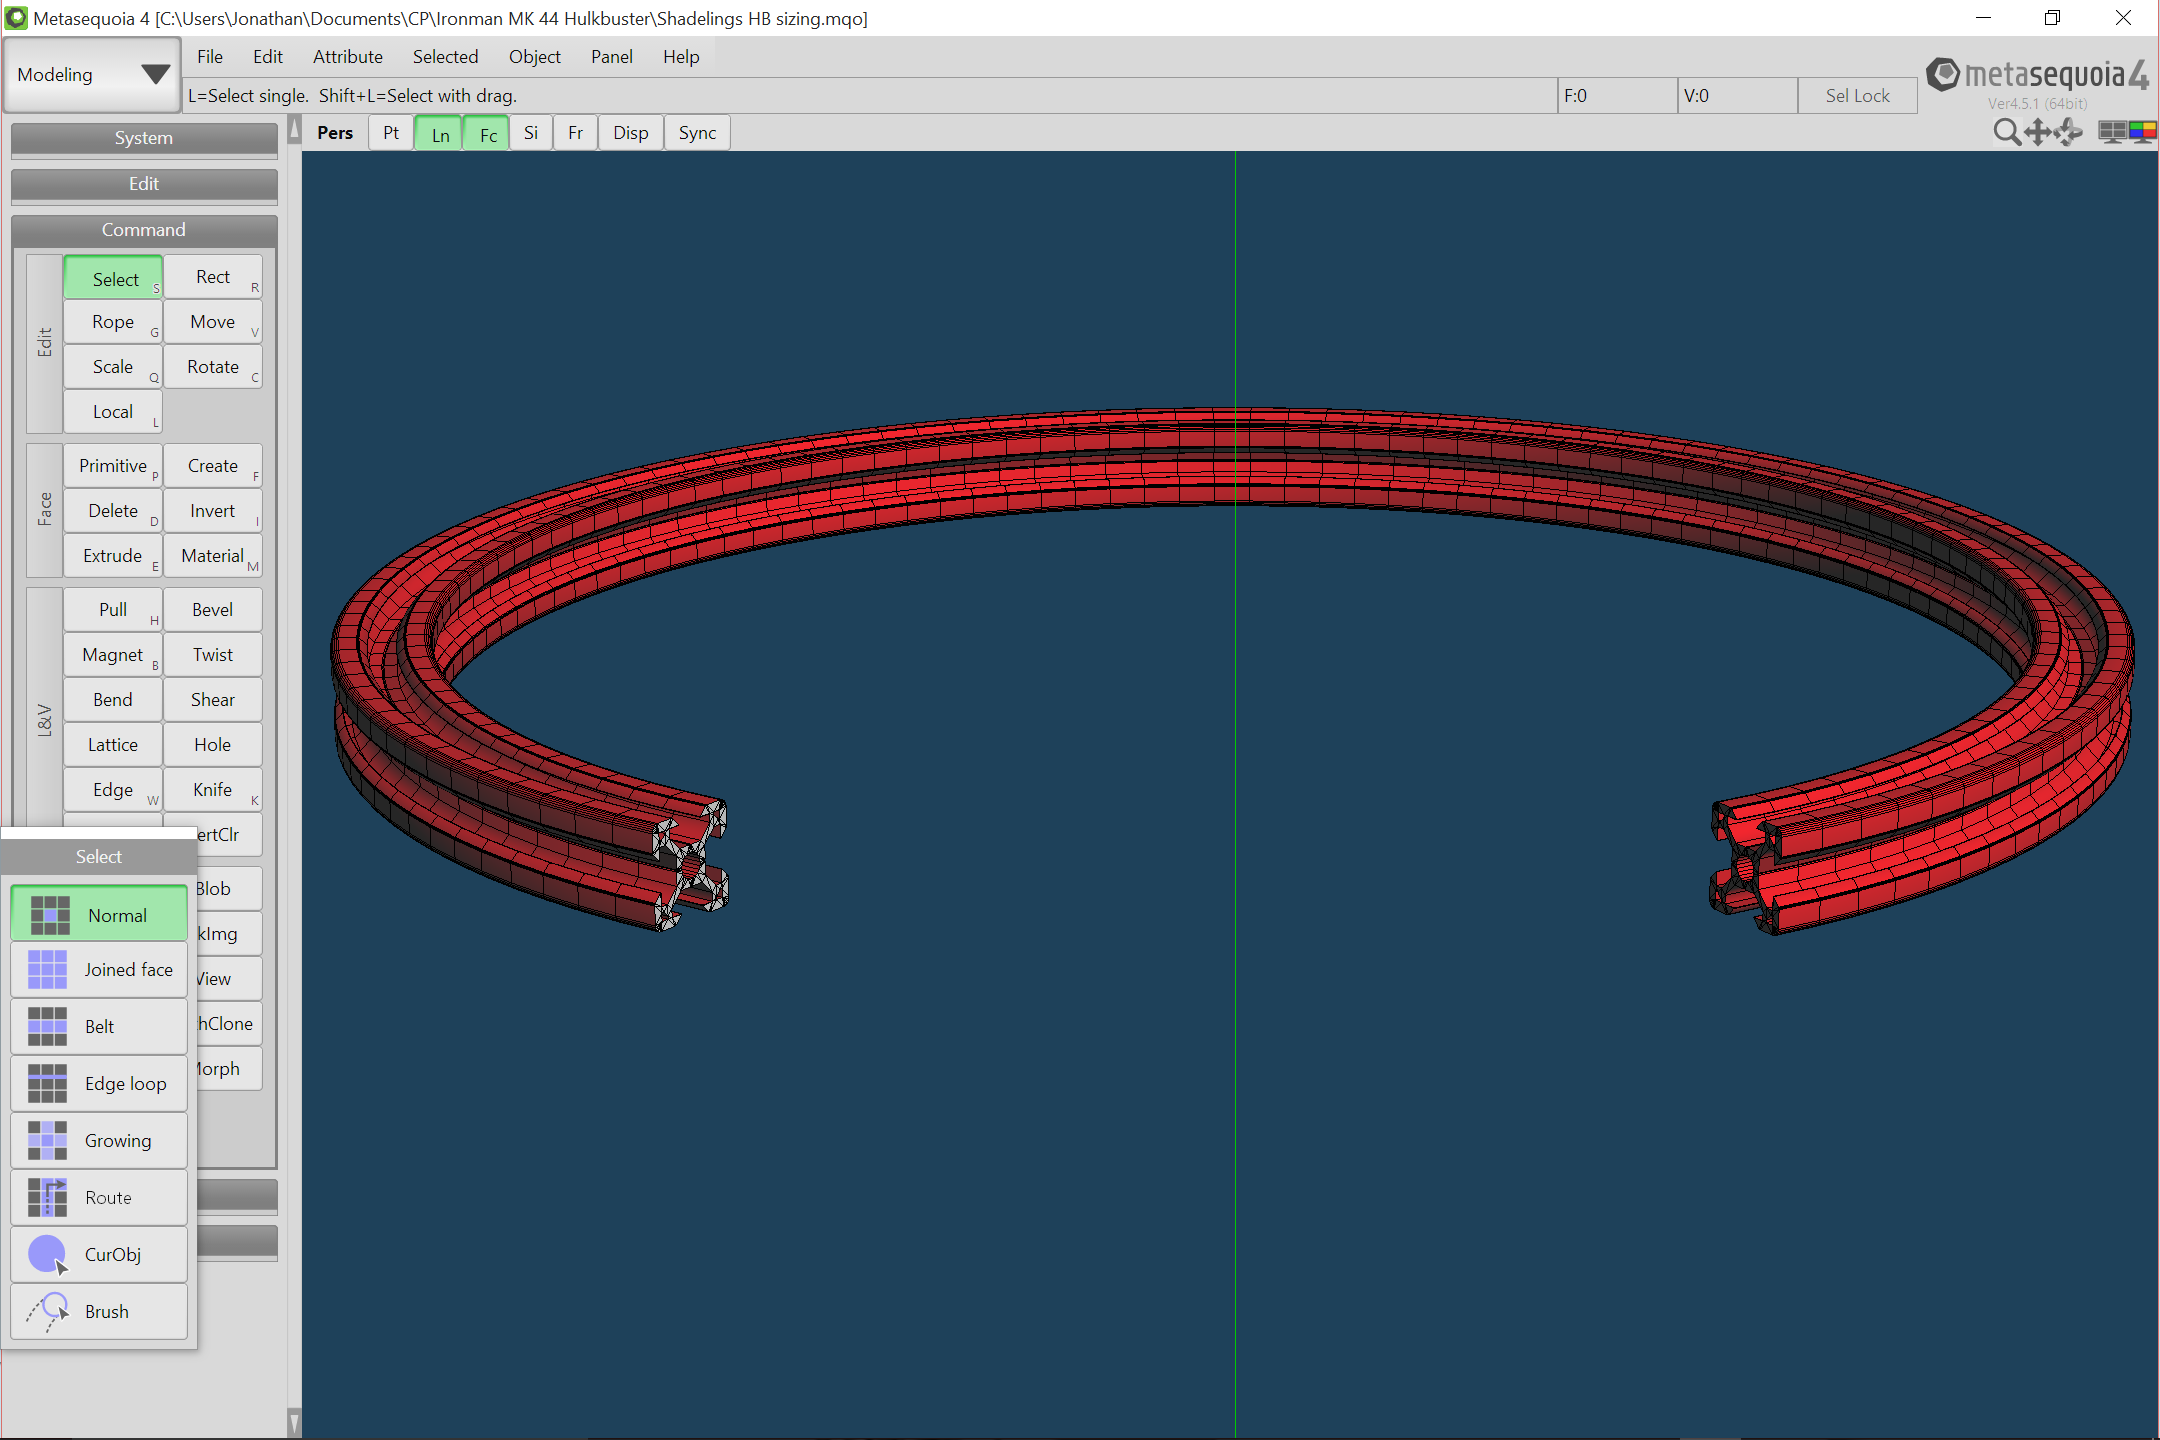Toggle Ln line display
The image size is (2160, 1440).
[440, 134]
